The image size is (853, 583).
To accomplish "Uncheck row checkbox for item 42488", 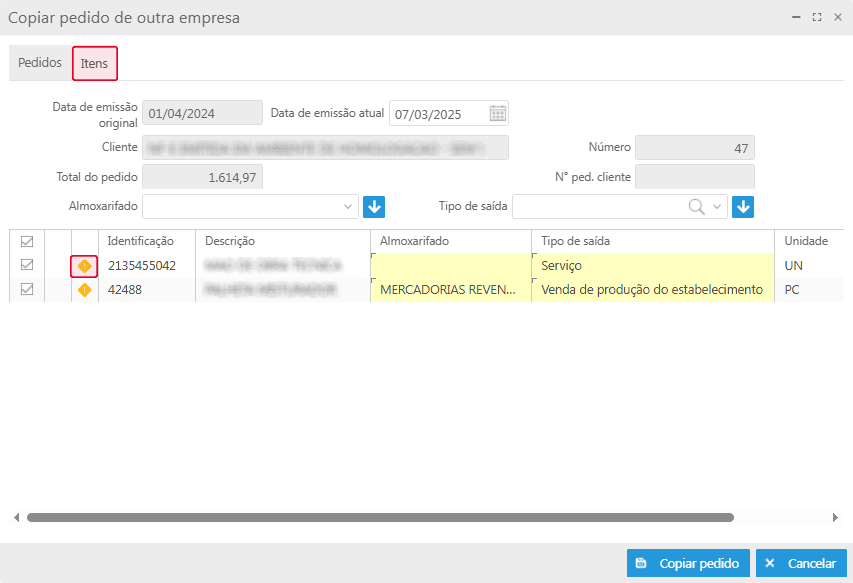I will point(27,290).
